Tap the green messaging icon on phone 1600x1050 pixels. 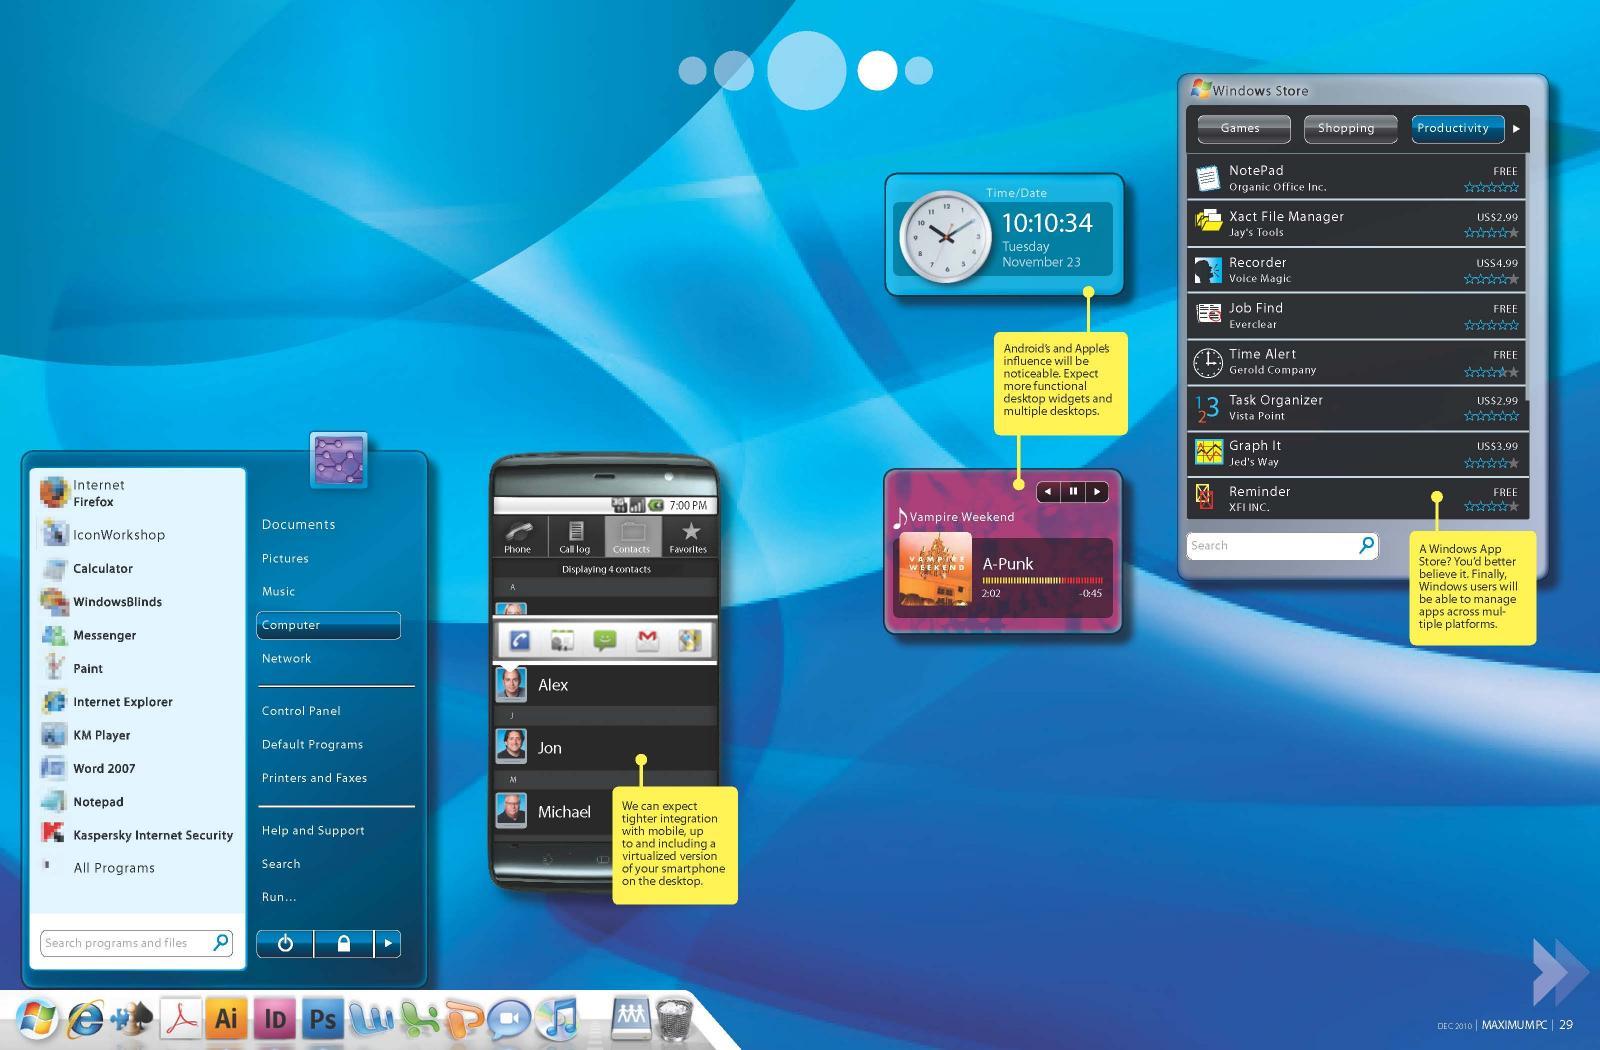click(x=604, y=640)
